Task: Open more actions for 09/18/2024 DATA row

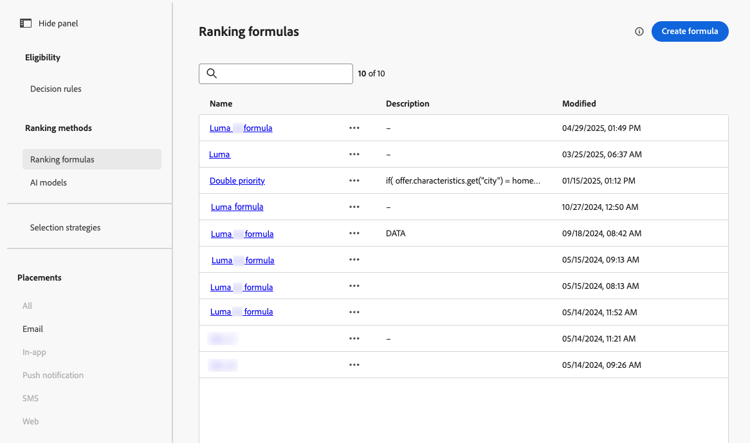Action: pos(354,234)
